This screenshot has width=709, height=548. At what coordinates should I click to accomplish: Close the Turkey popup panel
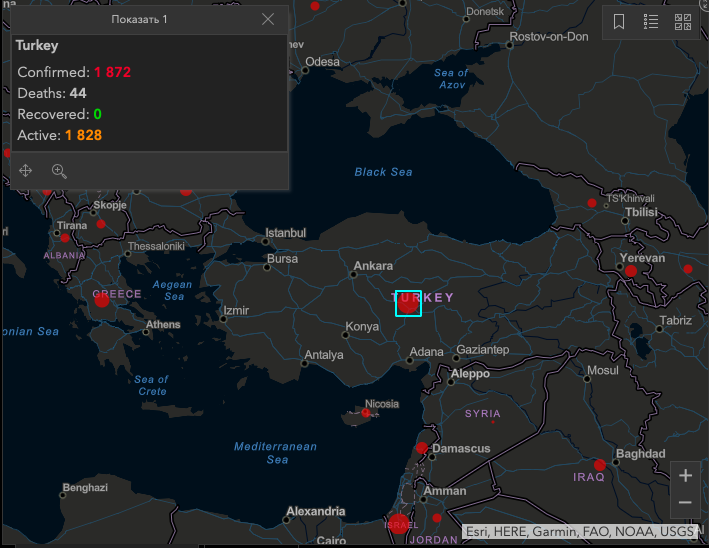pos(268,19)
